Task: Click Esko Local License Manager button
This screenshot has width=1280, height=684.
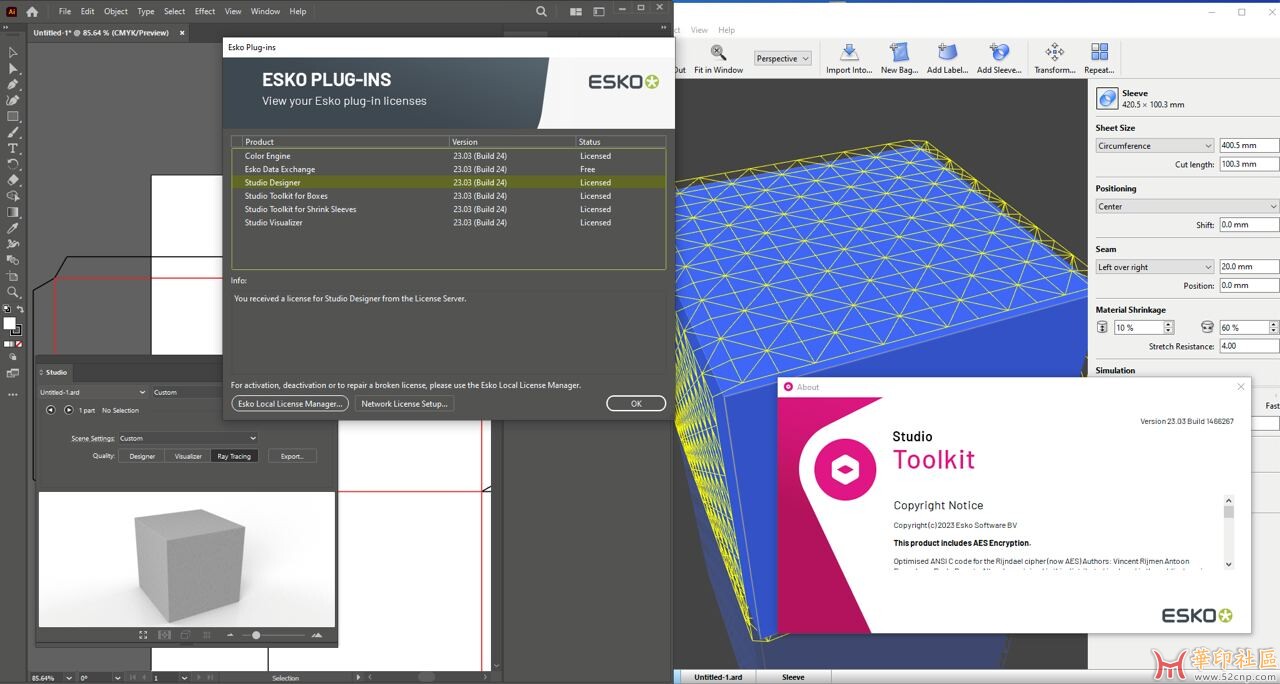Action: (290, 403)
